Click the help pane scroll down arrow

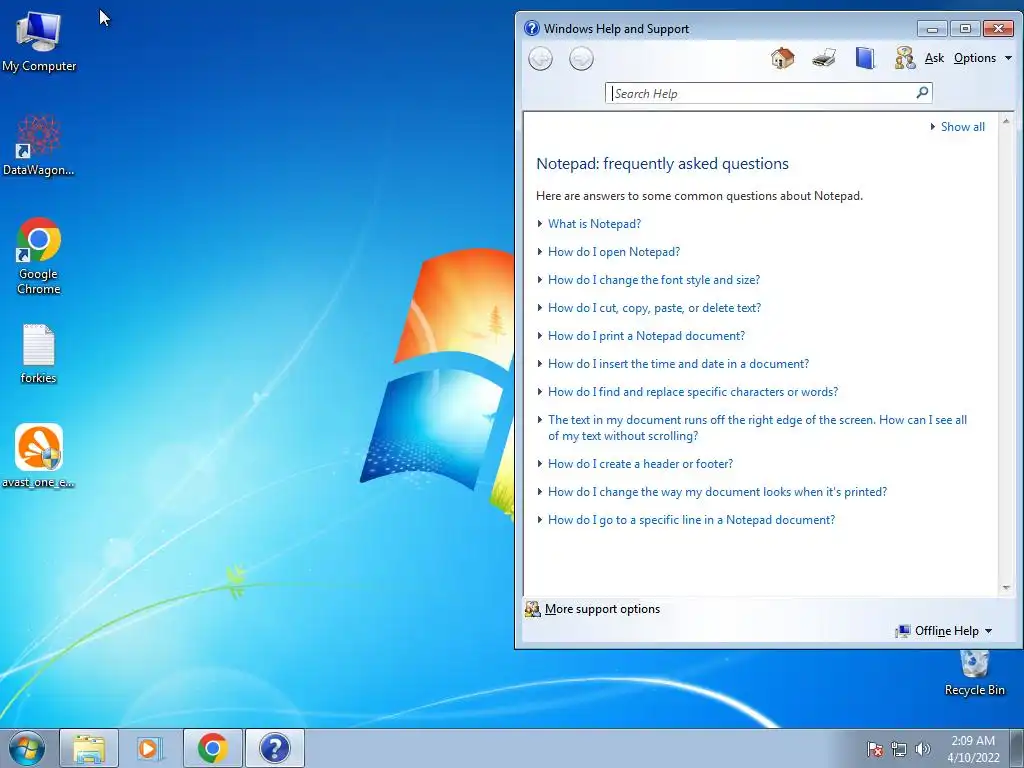pyautogui.click(x=1006, y=588)
